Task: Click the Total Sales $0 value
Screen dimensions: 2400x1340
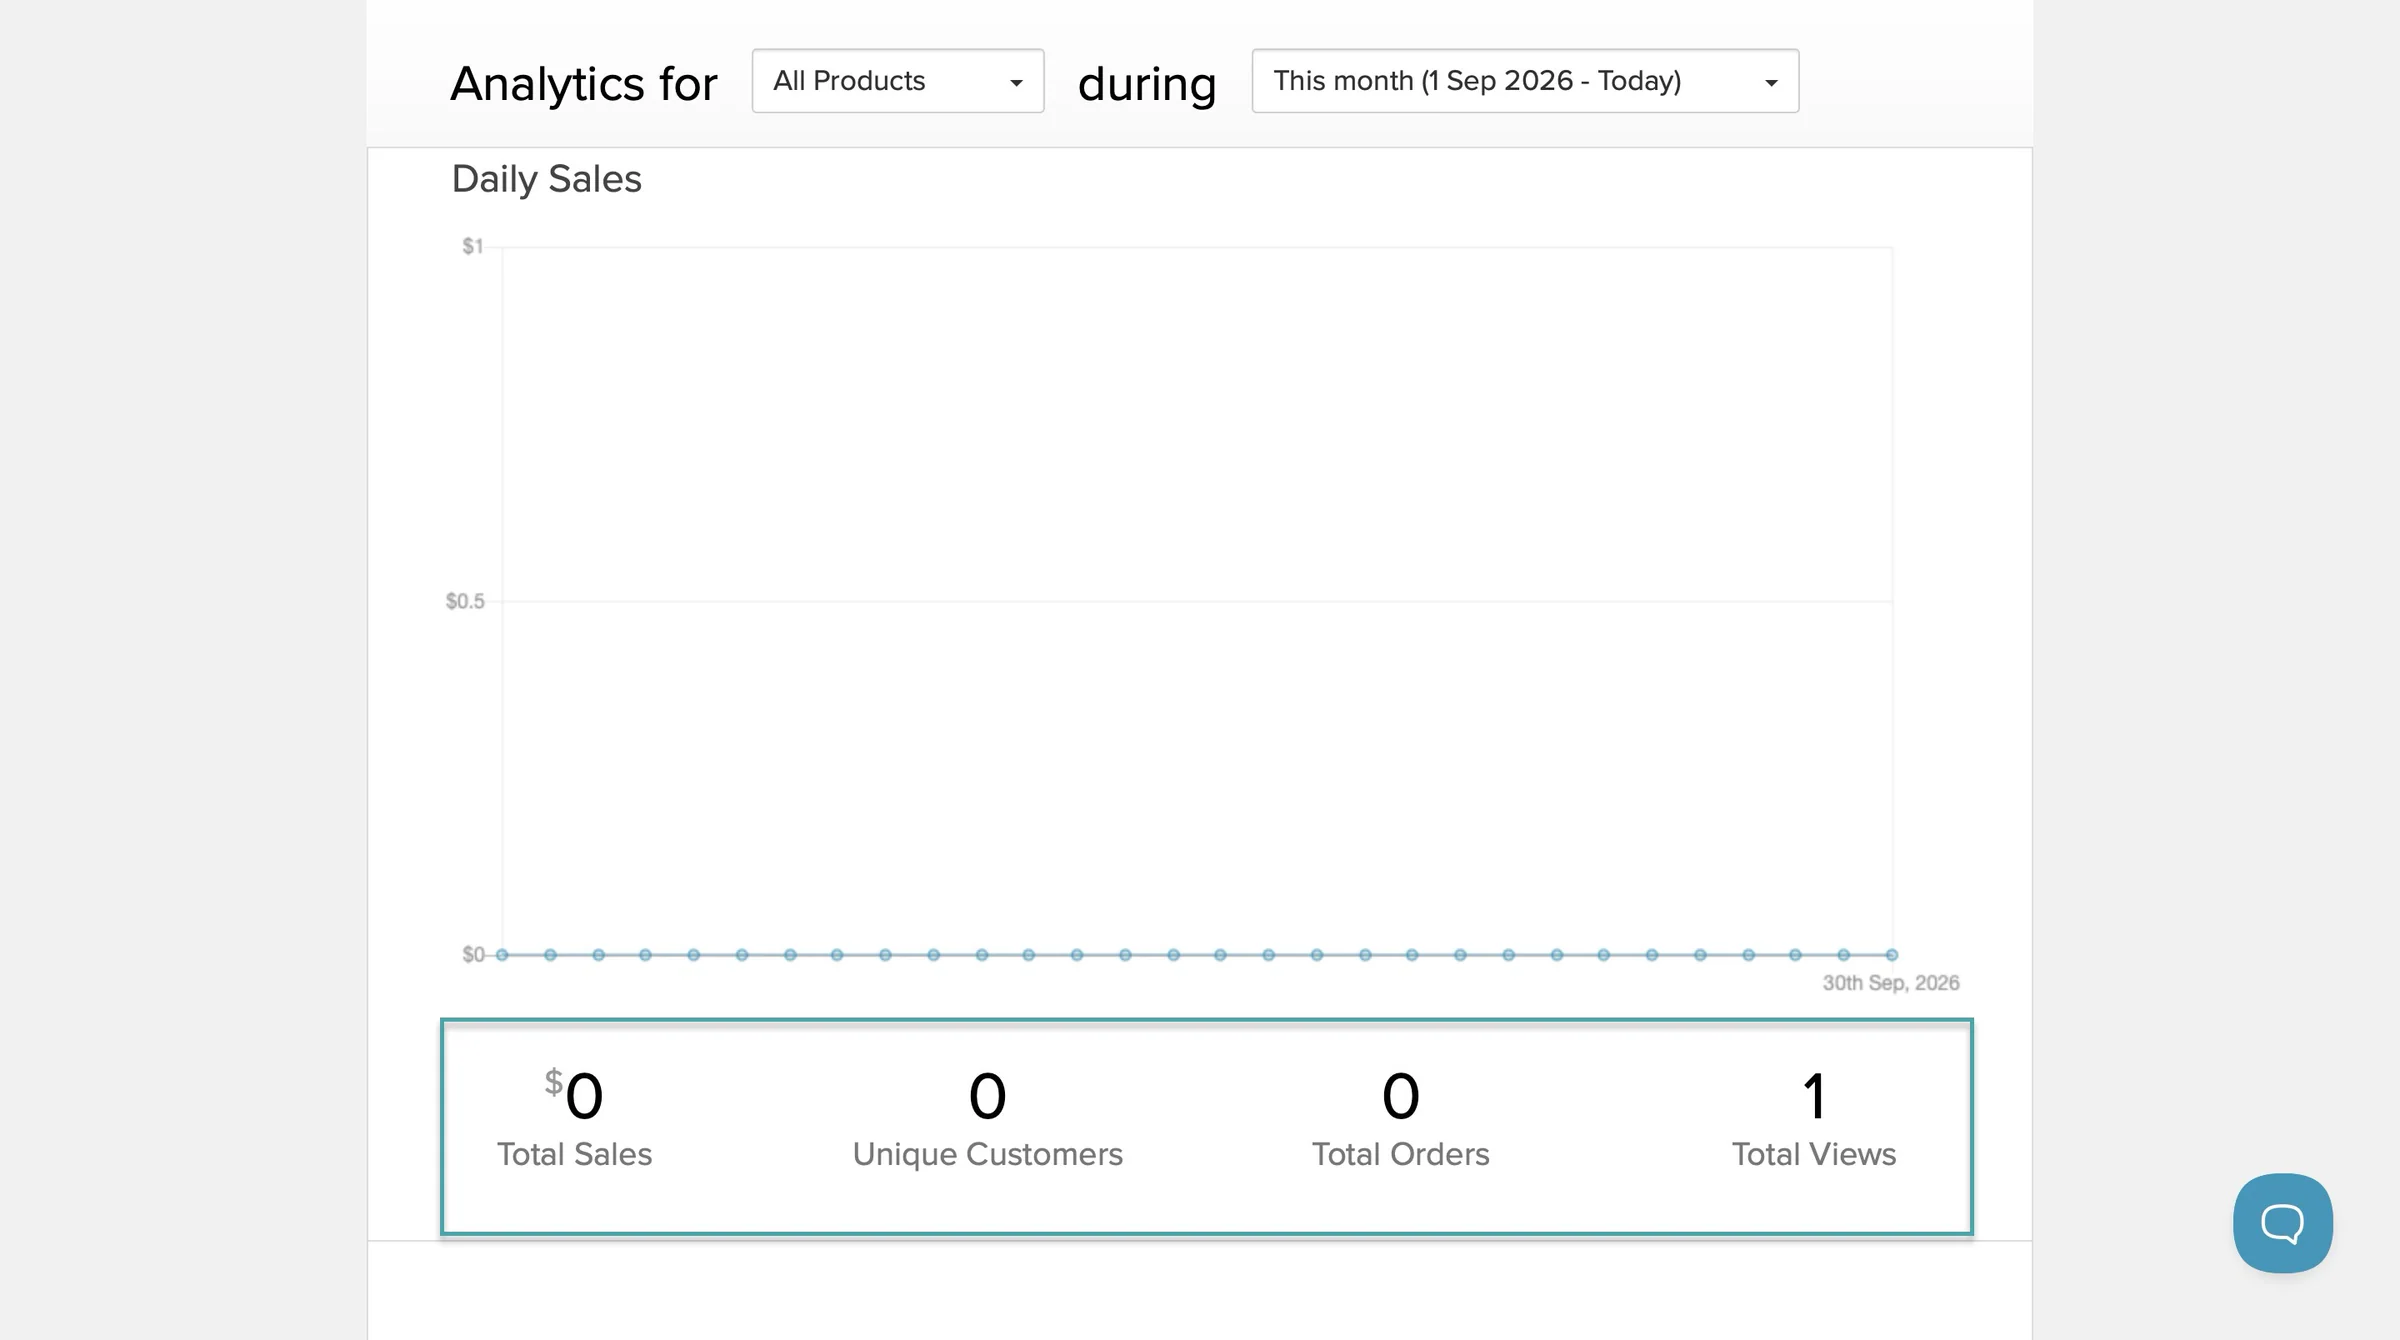Action: 574,1095
